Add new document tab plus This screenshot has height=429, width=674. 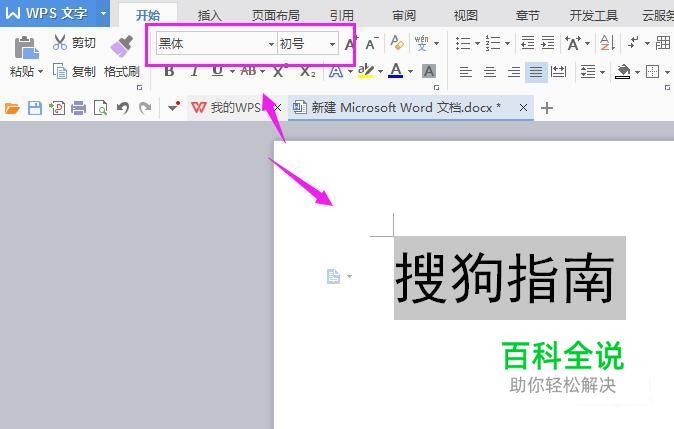point(547,108)
